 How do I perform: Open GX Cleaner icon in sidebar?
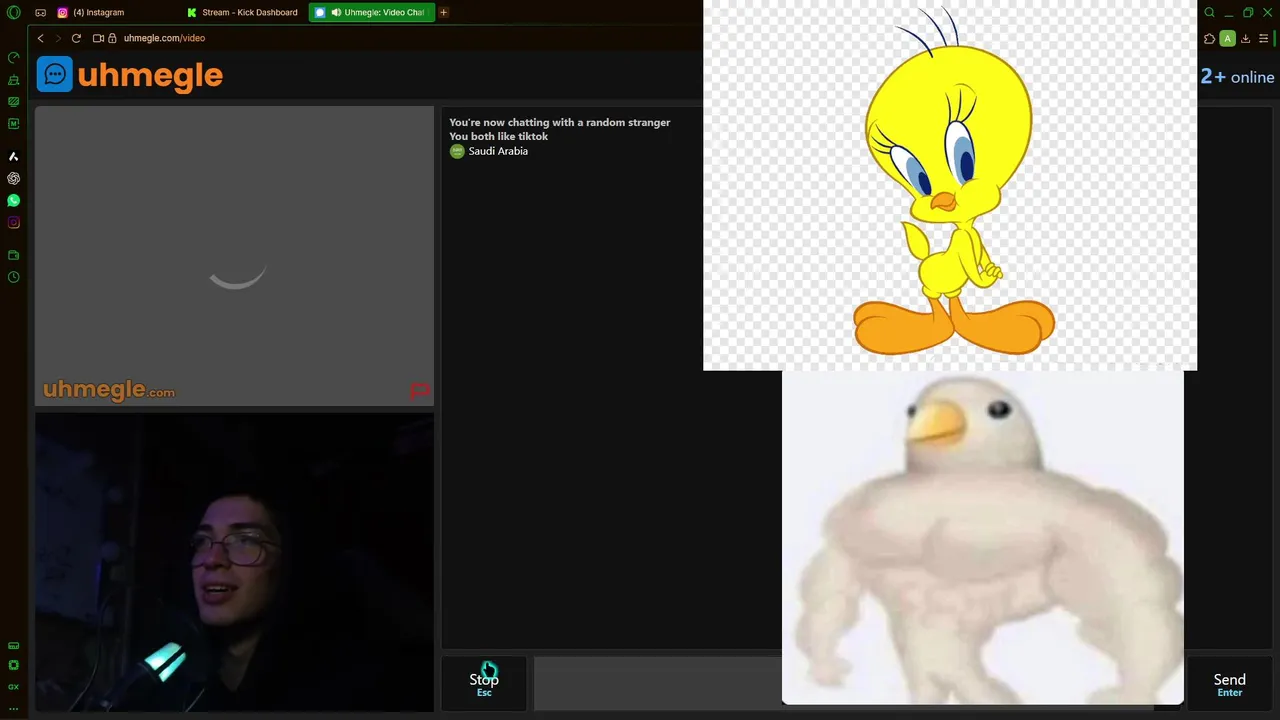14,80
